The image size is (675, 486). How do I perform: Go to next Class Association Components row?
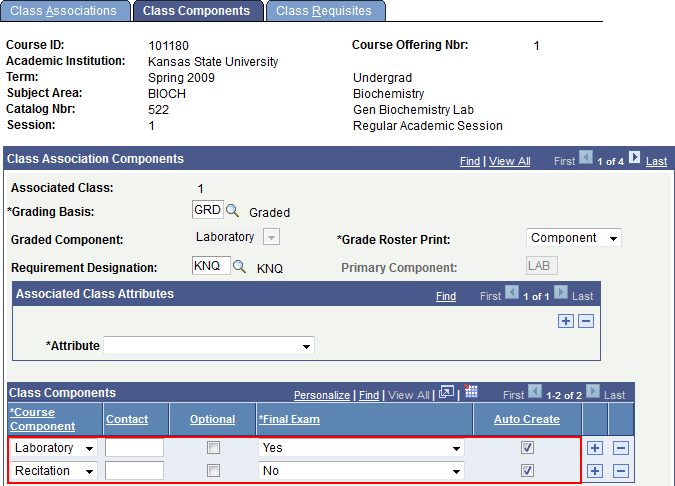coord(635,158)
